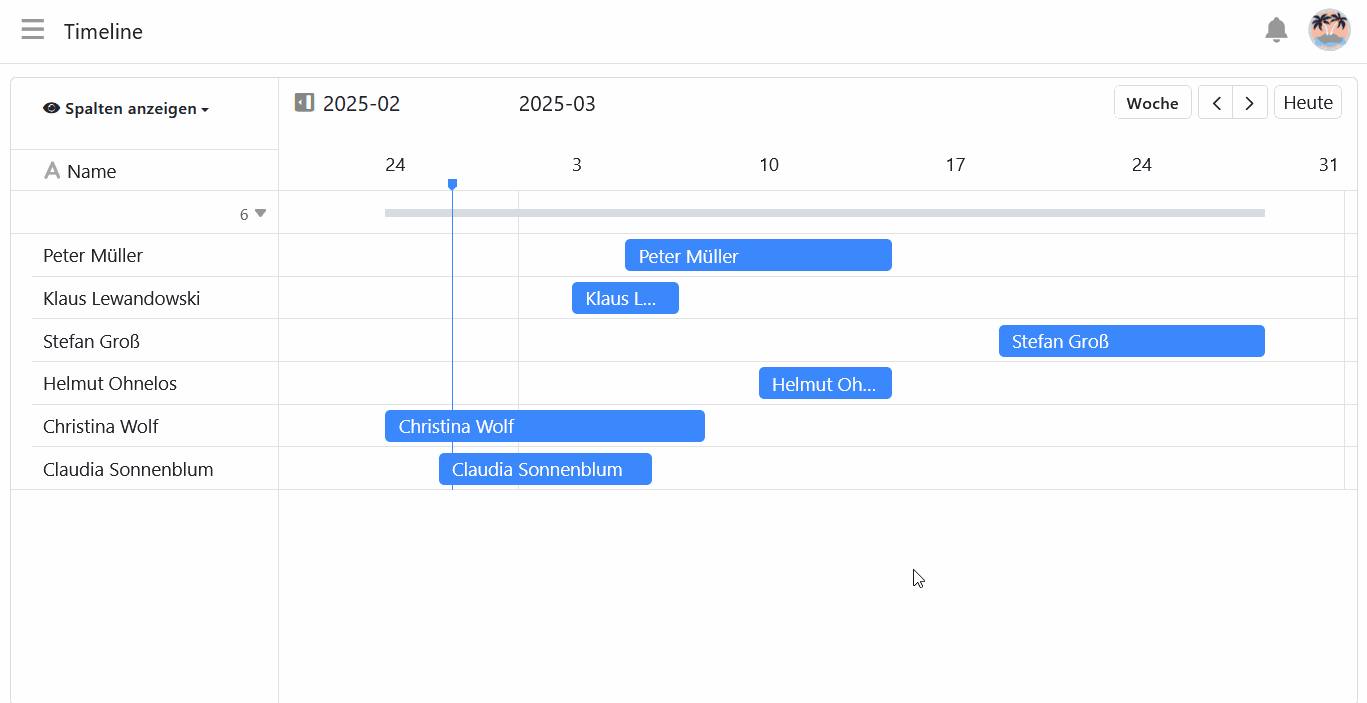
Task: Go to the previous time period
Action: pyautogui.click(x=1216, y=103)
